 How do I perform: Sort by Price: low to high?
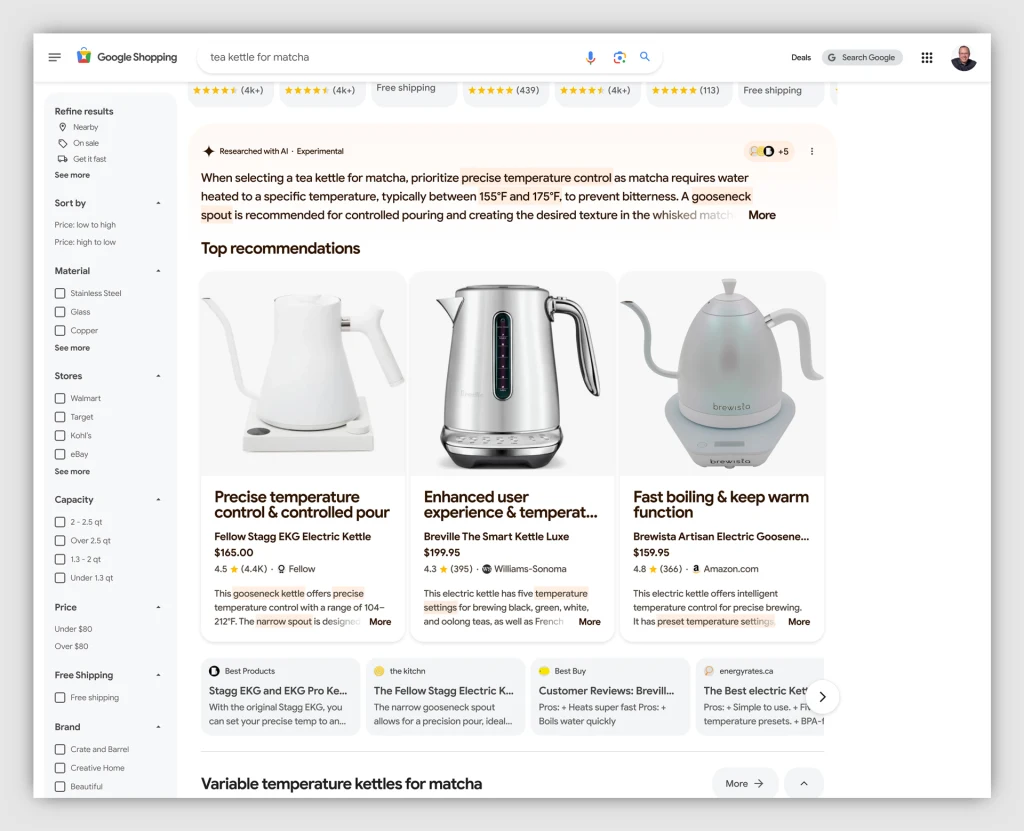[85, 225]
